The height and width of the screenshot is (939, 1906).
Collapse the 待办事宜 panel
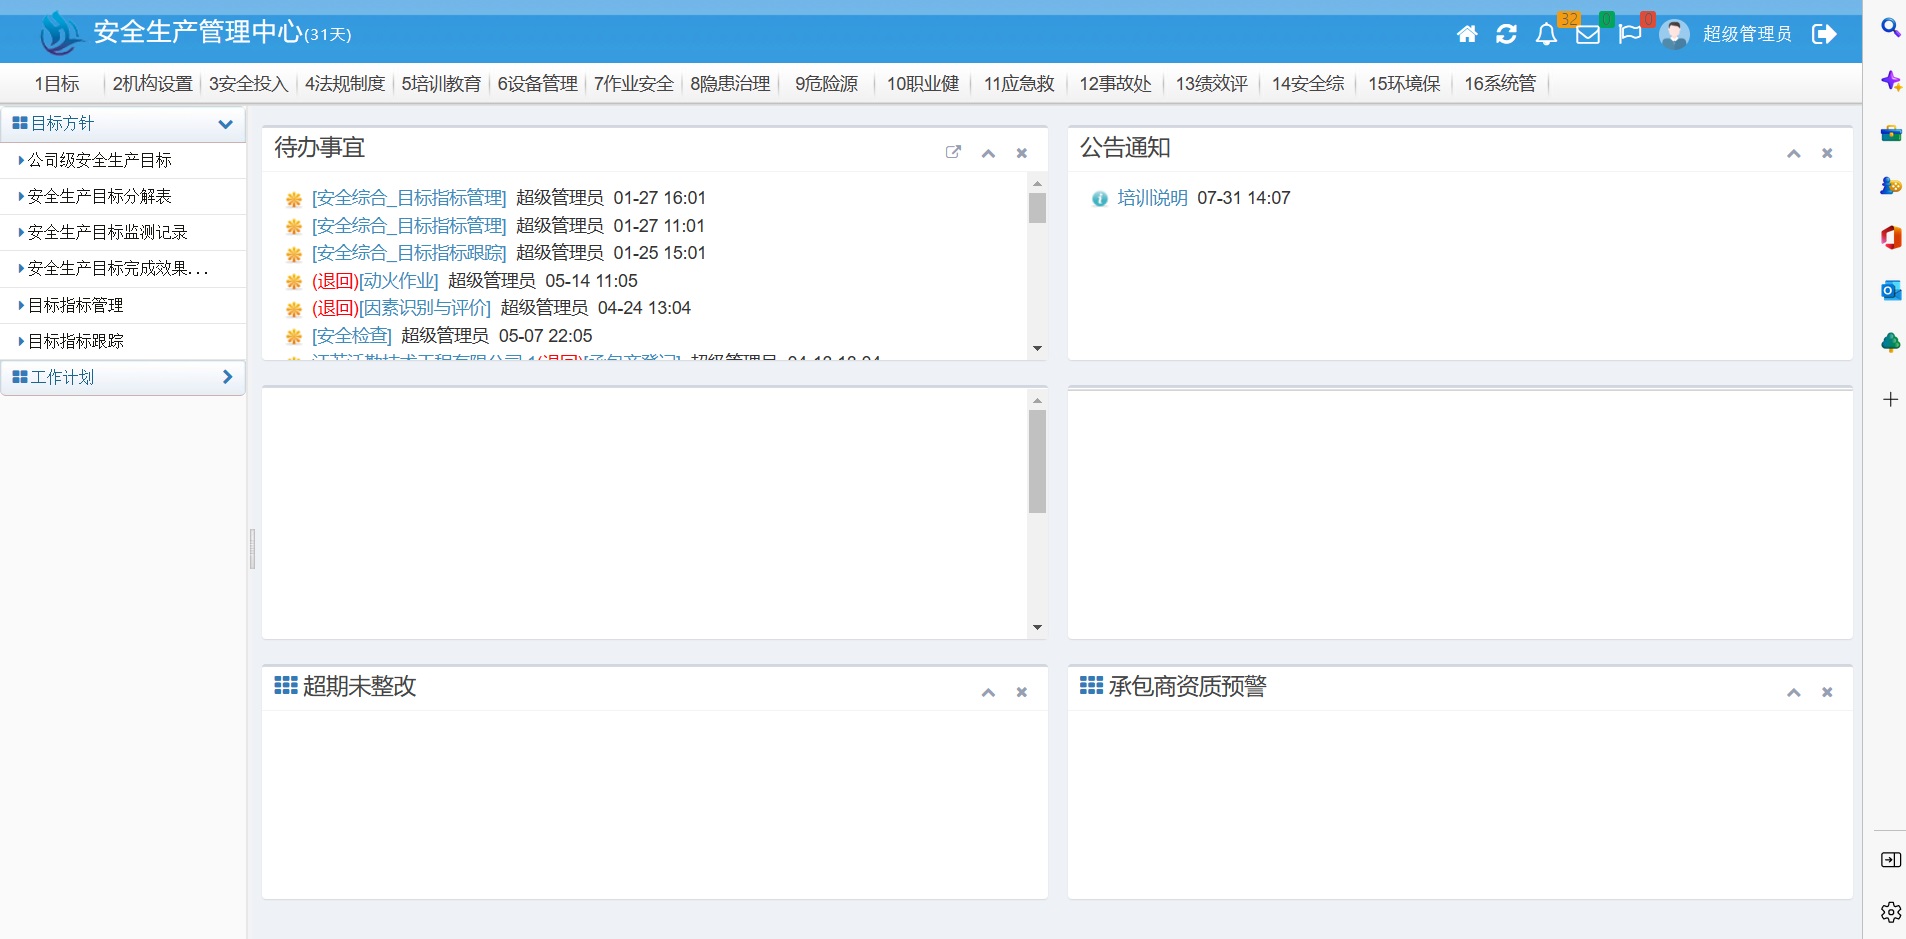[988, 153]
